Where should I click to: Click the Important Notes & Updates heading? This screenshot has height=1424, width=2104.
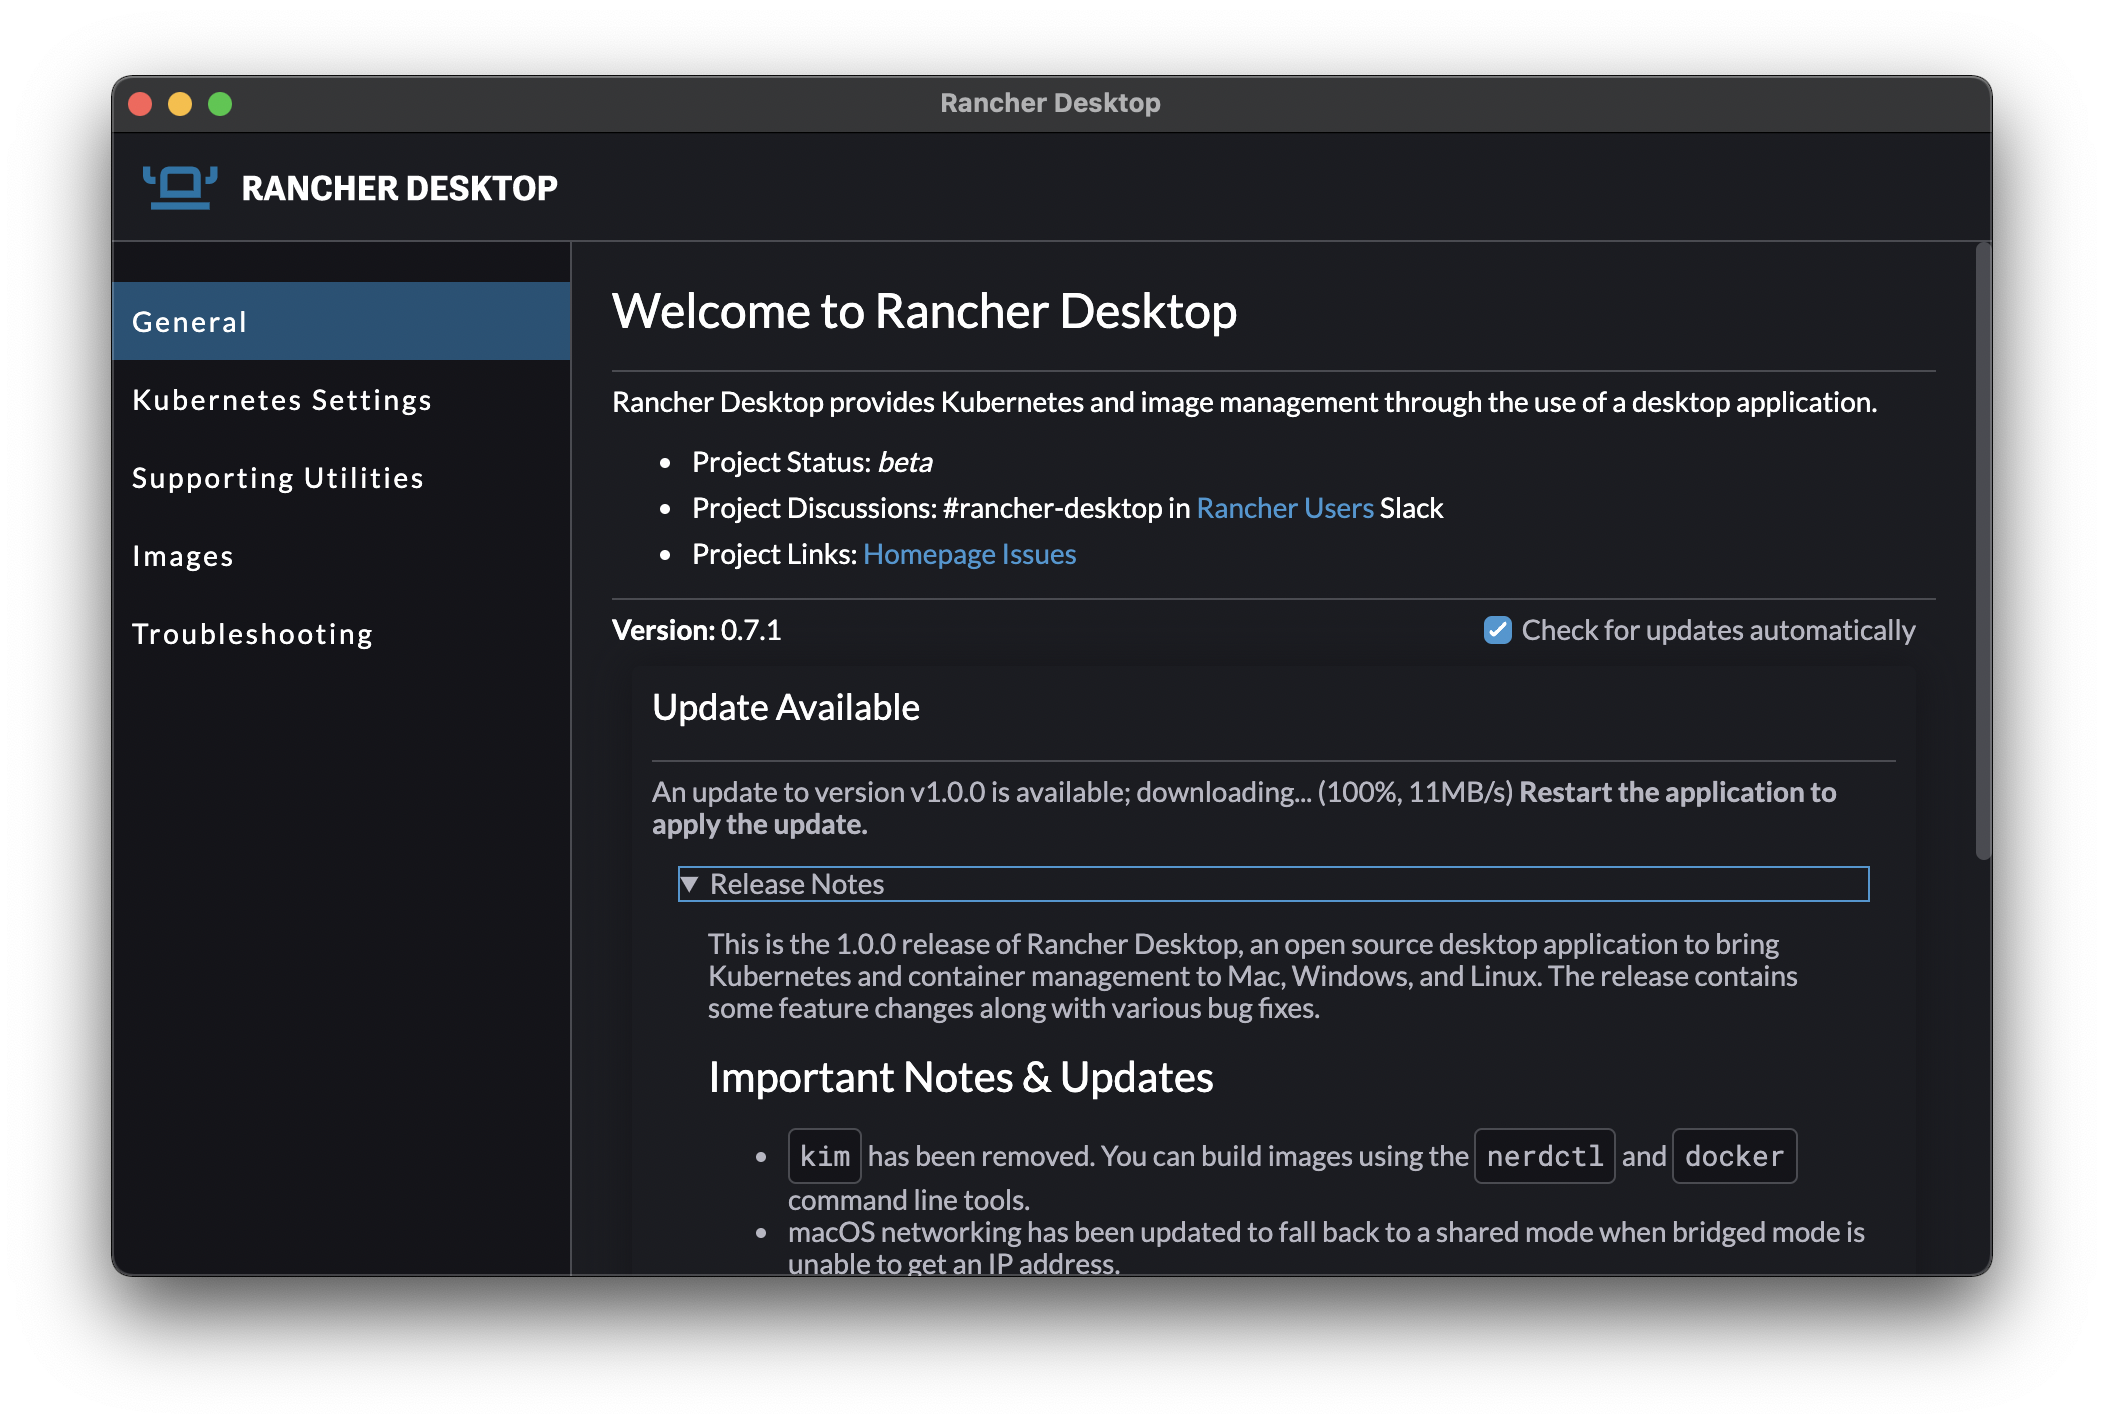point(960,1077)
